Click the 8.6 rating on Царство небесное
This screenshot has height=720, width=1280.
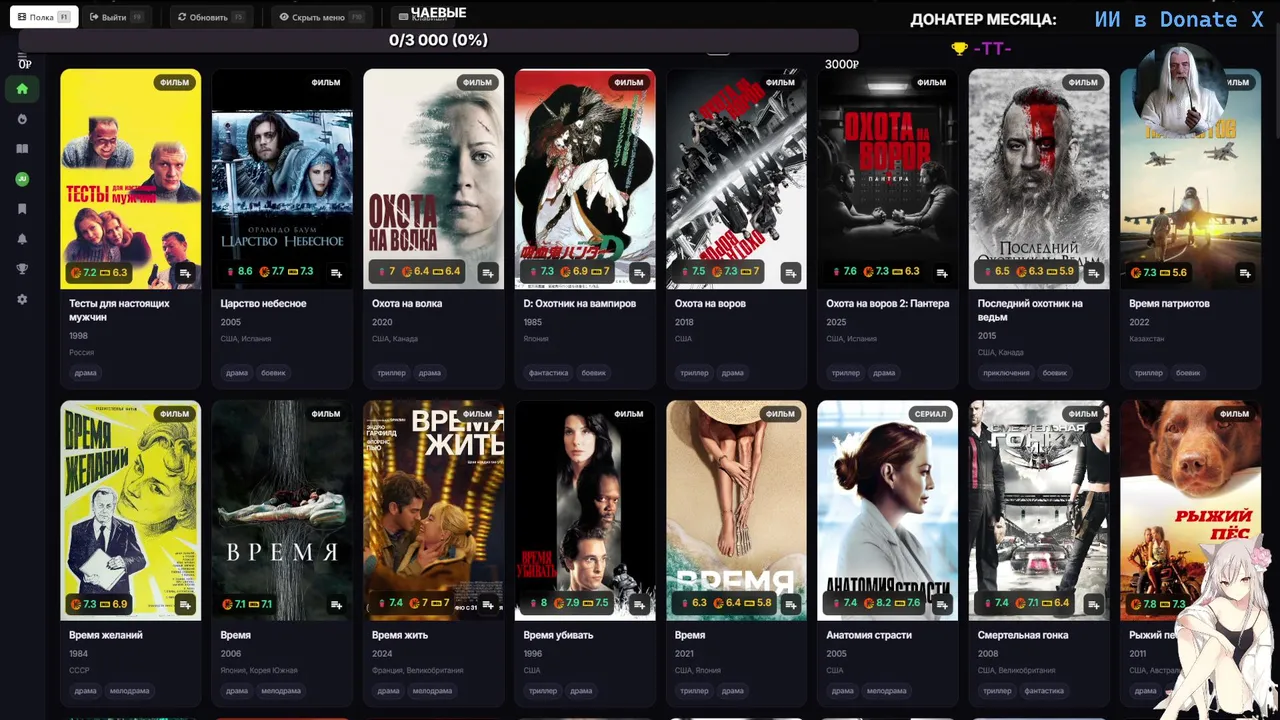click(x=241, y=272)
